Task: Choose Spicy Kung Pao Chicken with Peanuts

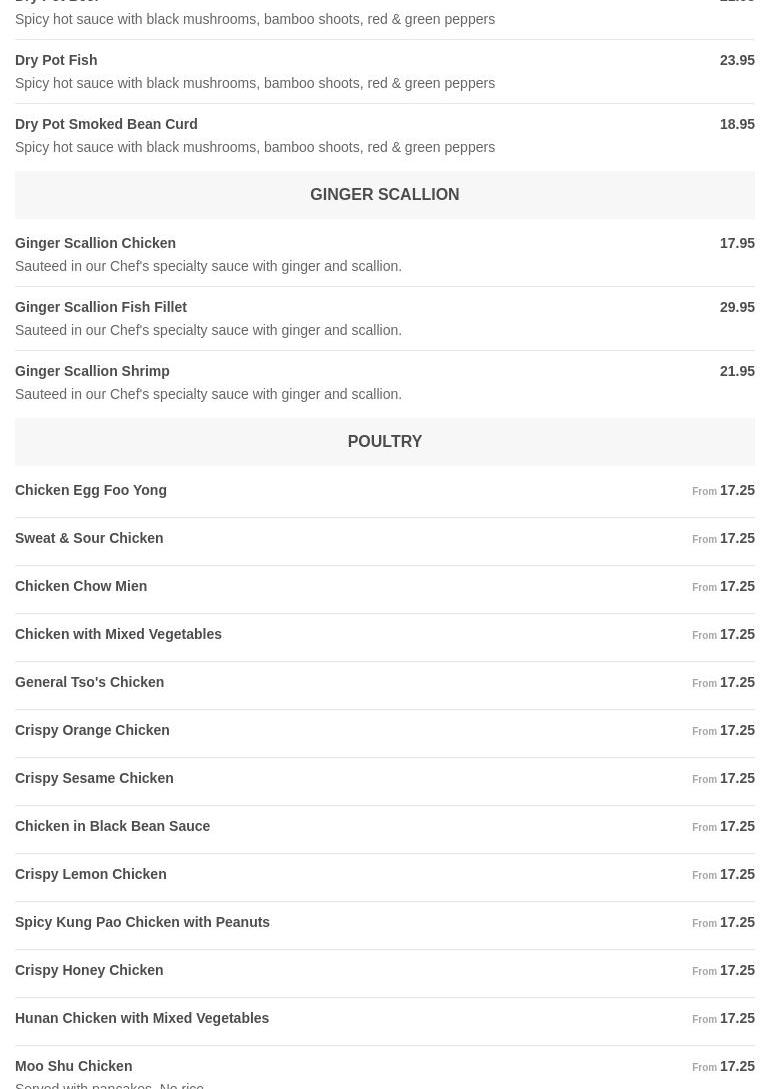Action: coord(142,922)
